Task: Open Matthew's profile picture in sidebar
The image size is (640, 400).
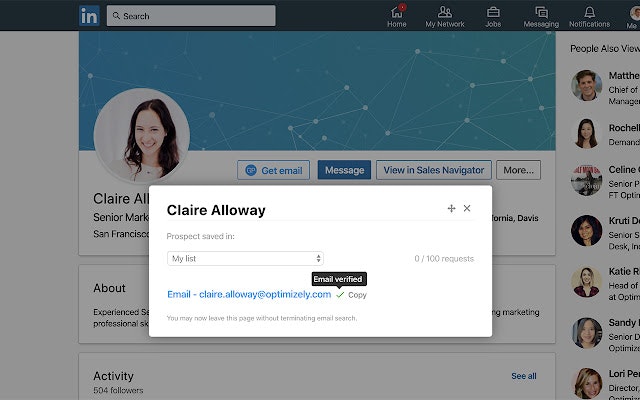Action: (587, 86)
